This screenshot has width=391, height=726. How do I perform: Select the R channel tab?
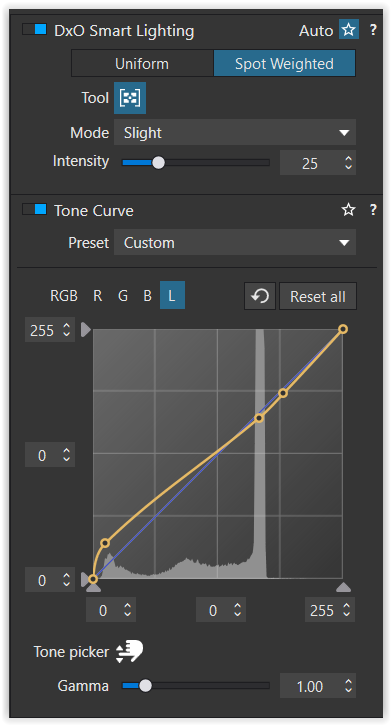[98, 296]
